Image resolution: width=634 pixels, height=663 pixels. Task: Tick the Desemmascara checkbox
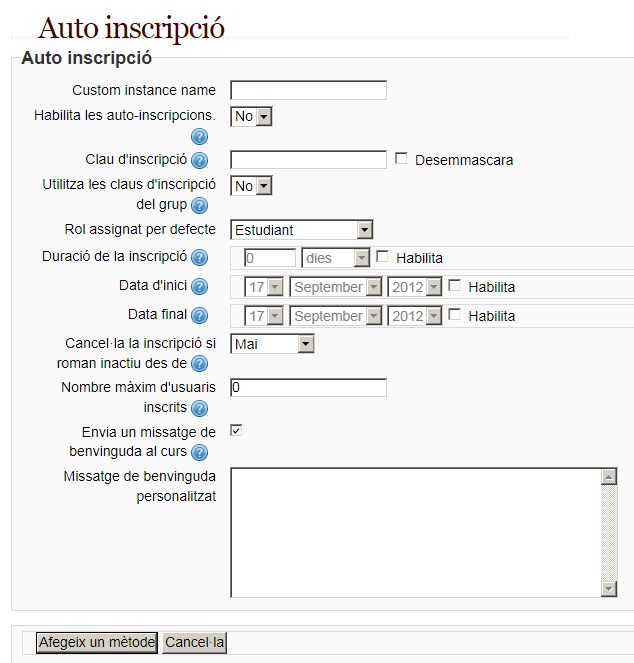tap(401, 159)
